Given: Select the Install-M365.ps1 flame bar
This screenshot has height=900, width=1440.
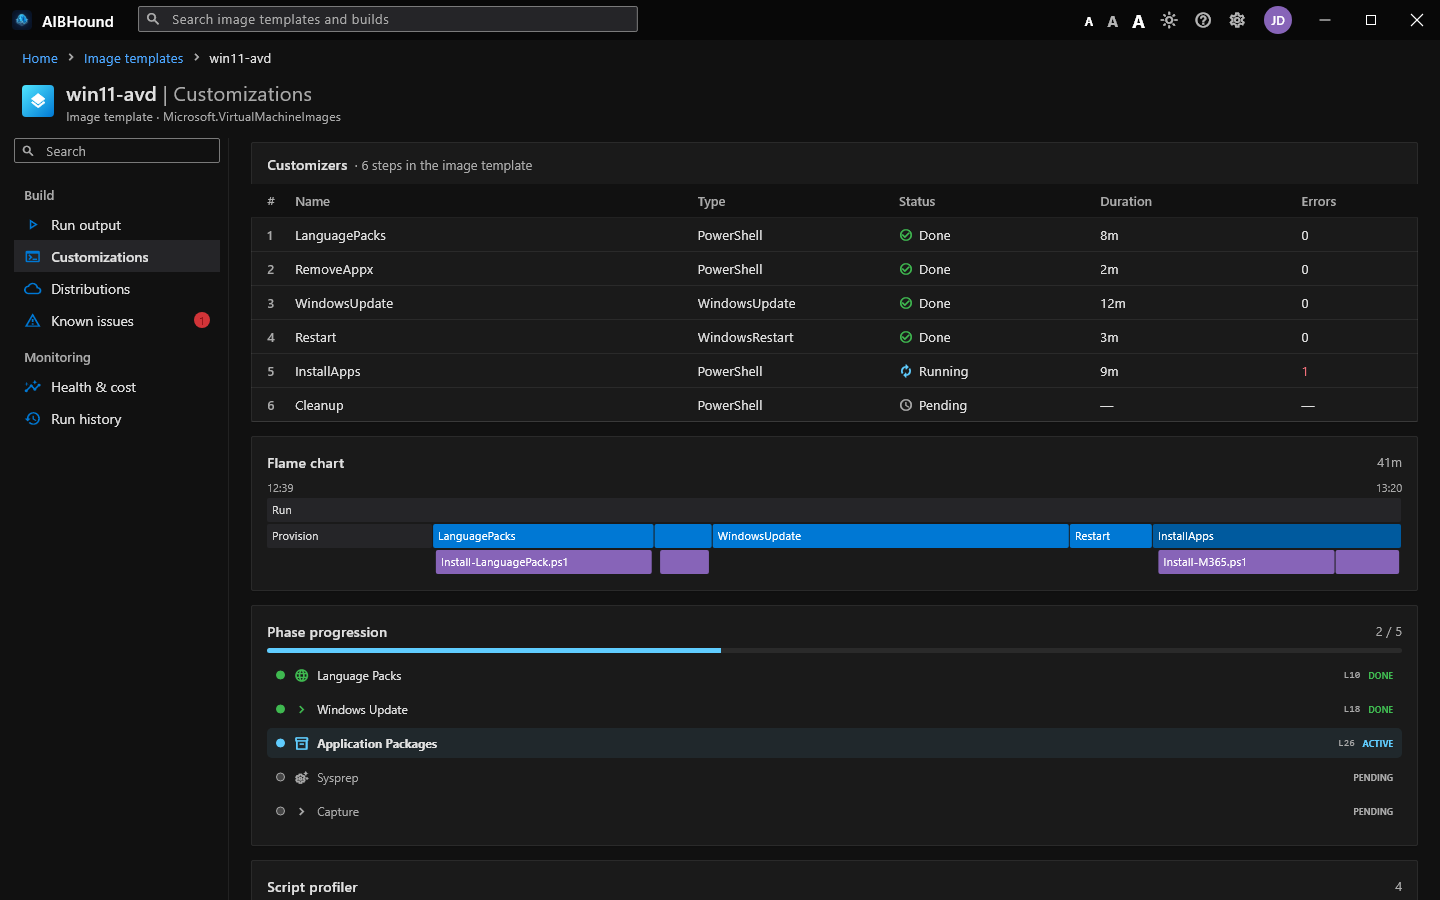Looking at the screenshot, I should pyautogui.click(x=1246, y=562).
